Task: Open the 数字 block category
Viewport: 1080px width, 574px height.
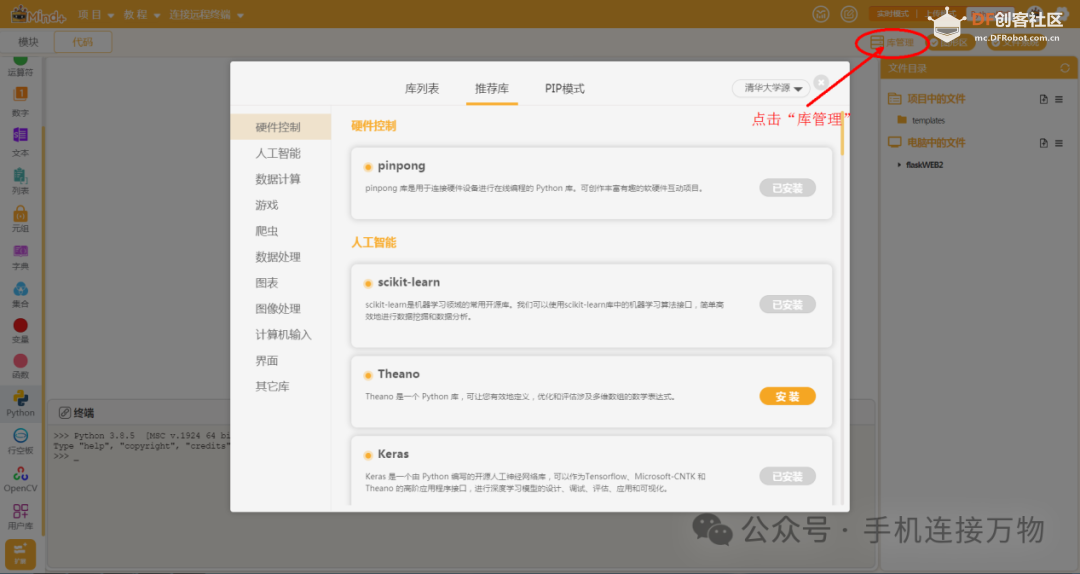Action: tap(20, 101)
